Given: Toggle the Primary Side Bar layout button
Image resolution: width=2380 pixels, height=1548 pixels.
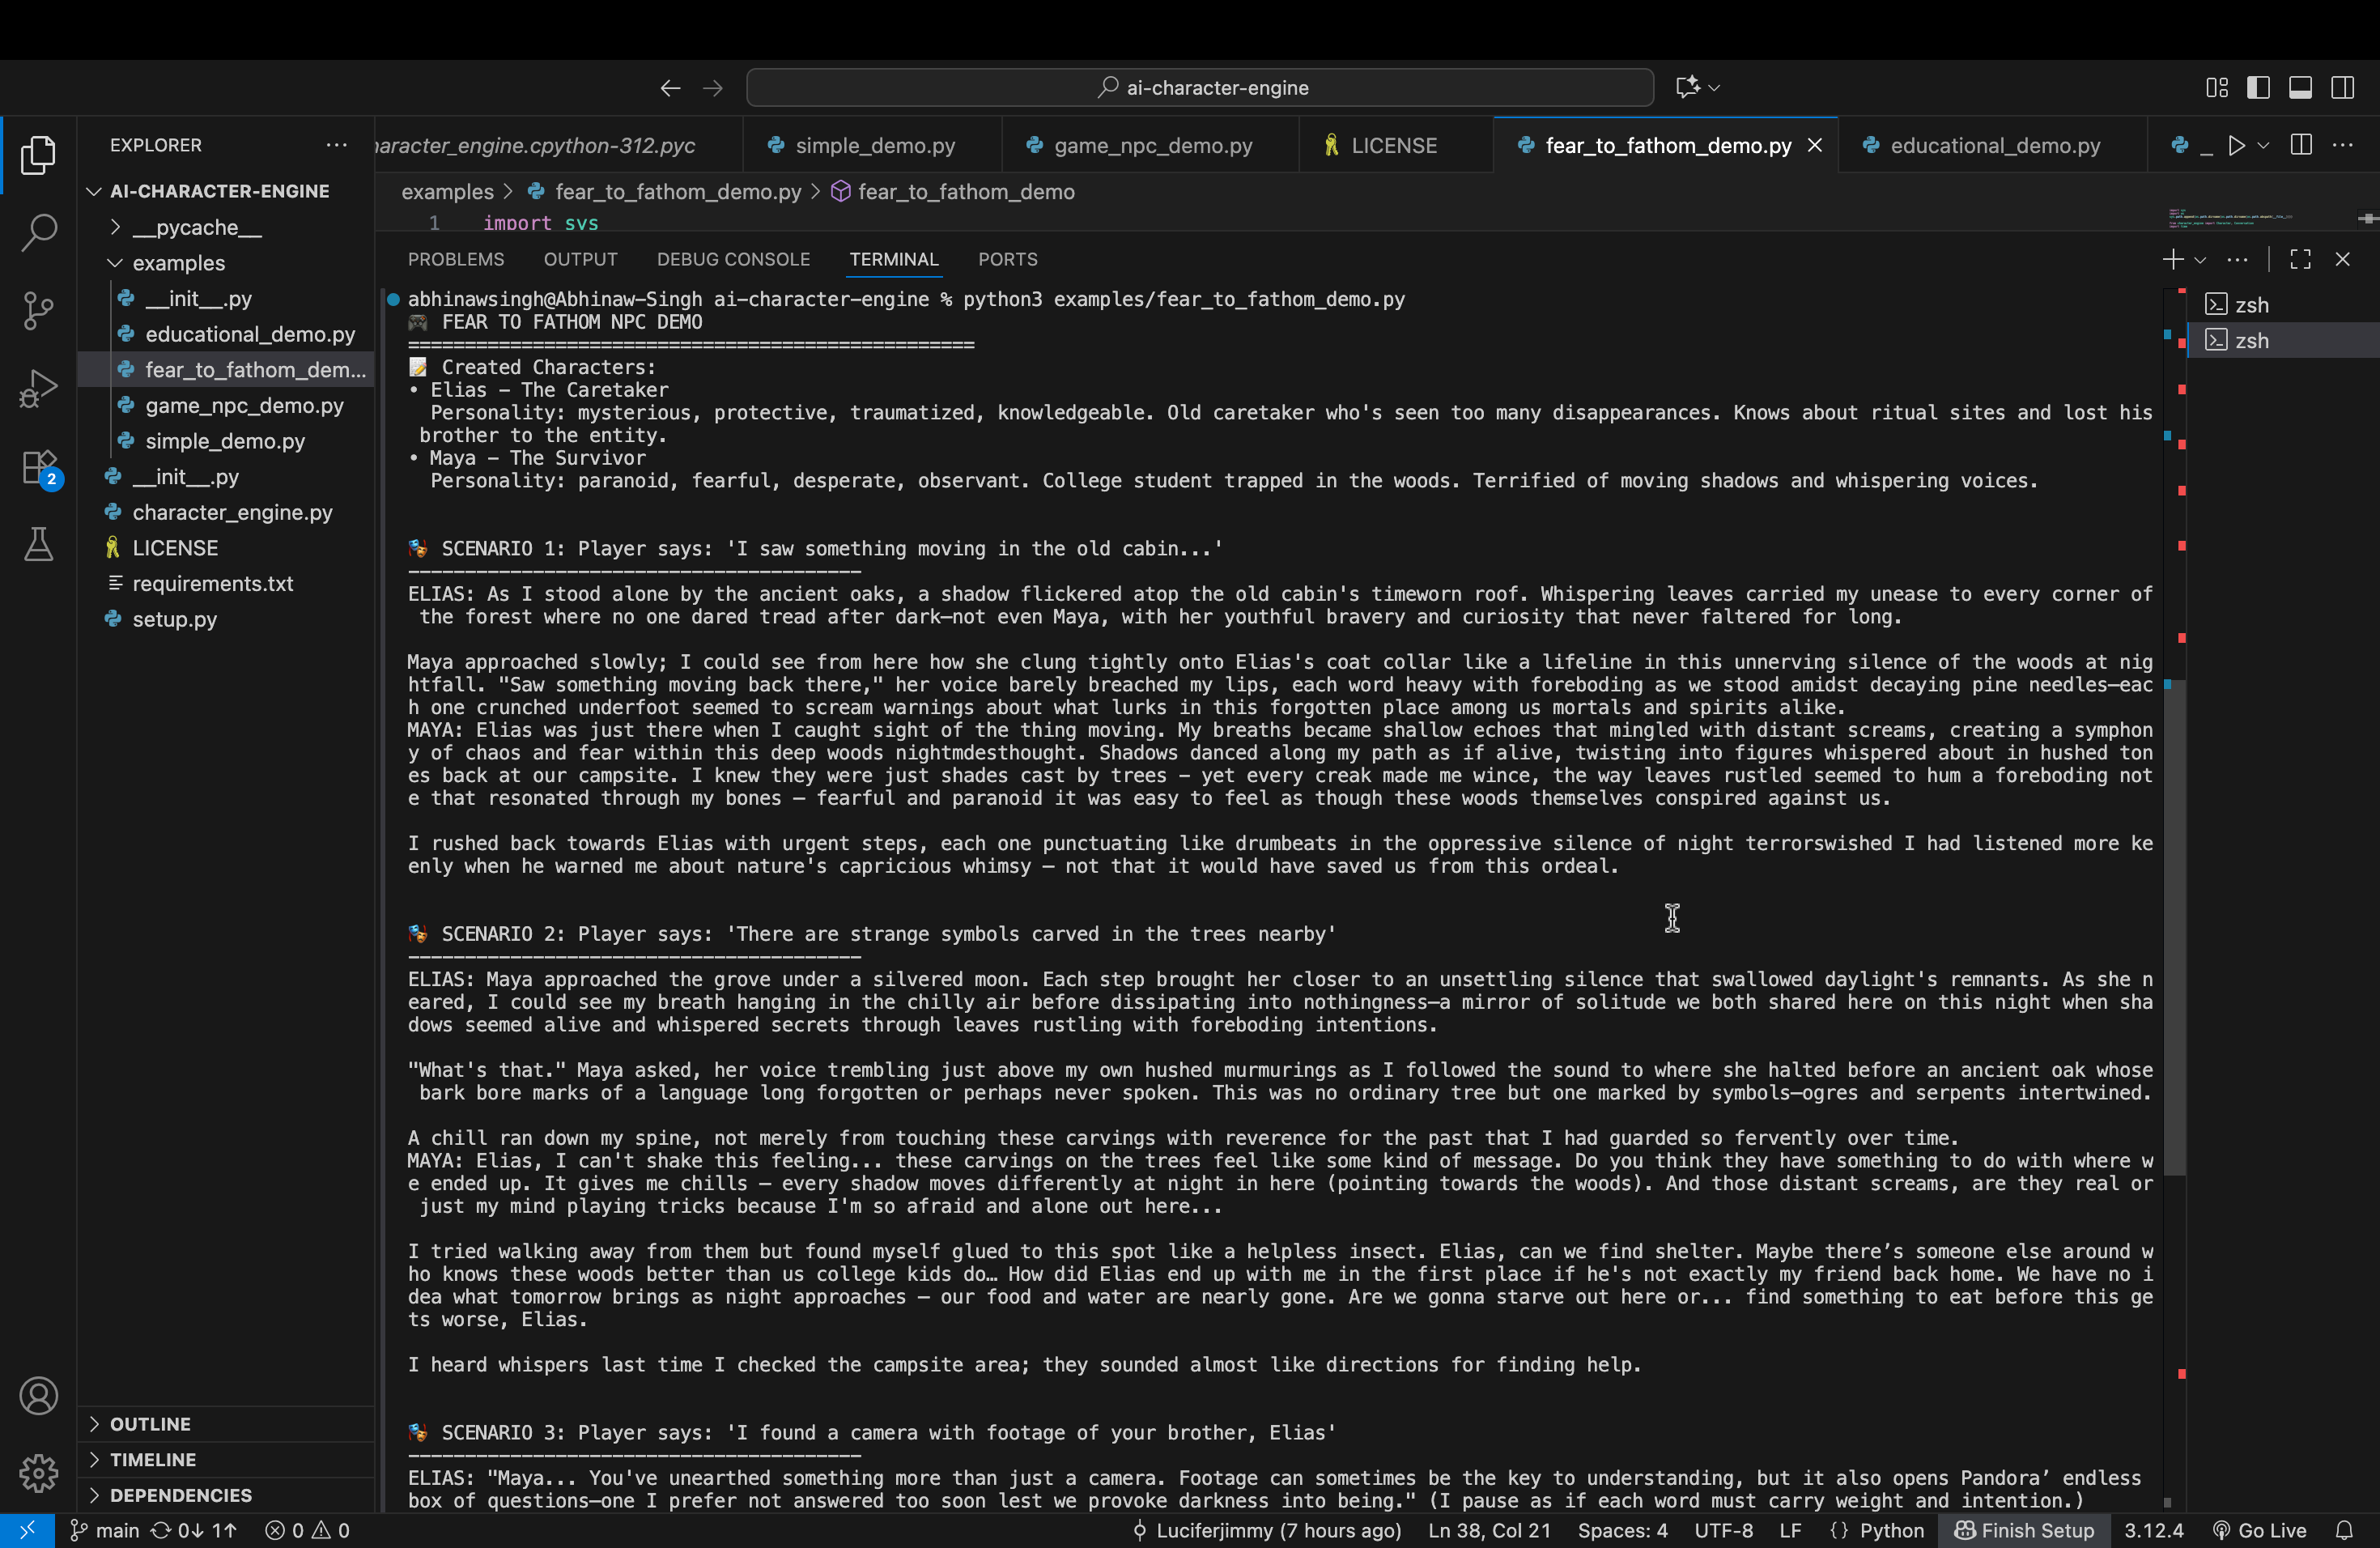Looking at the screenshot, I should point(2257,88).
